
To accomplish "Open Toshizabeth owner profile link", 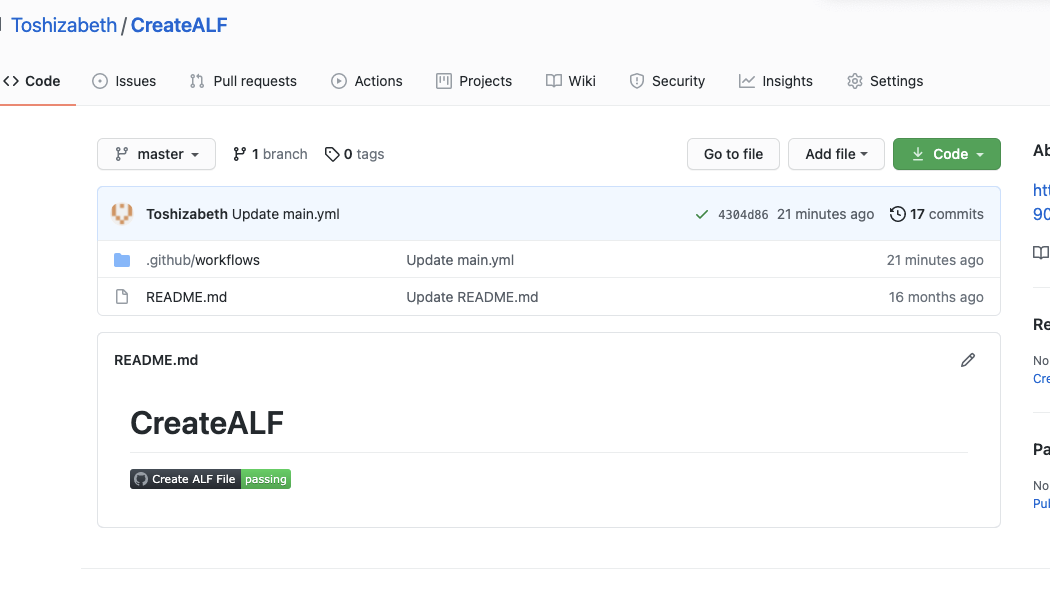I will tap(64, 25).
